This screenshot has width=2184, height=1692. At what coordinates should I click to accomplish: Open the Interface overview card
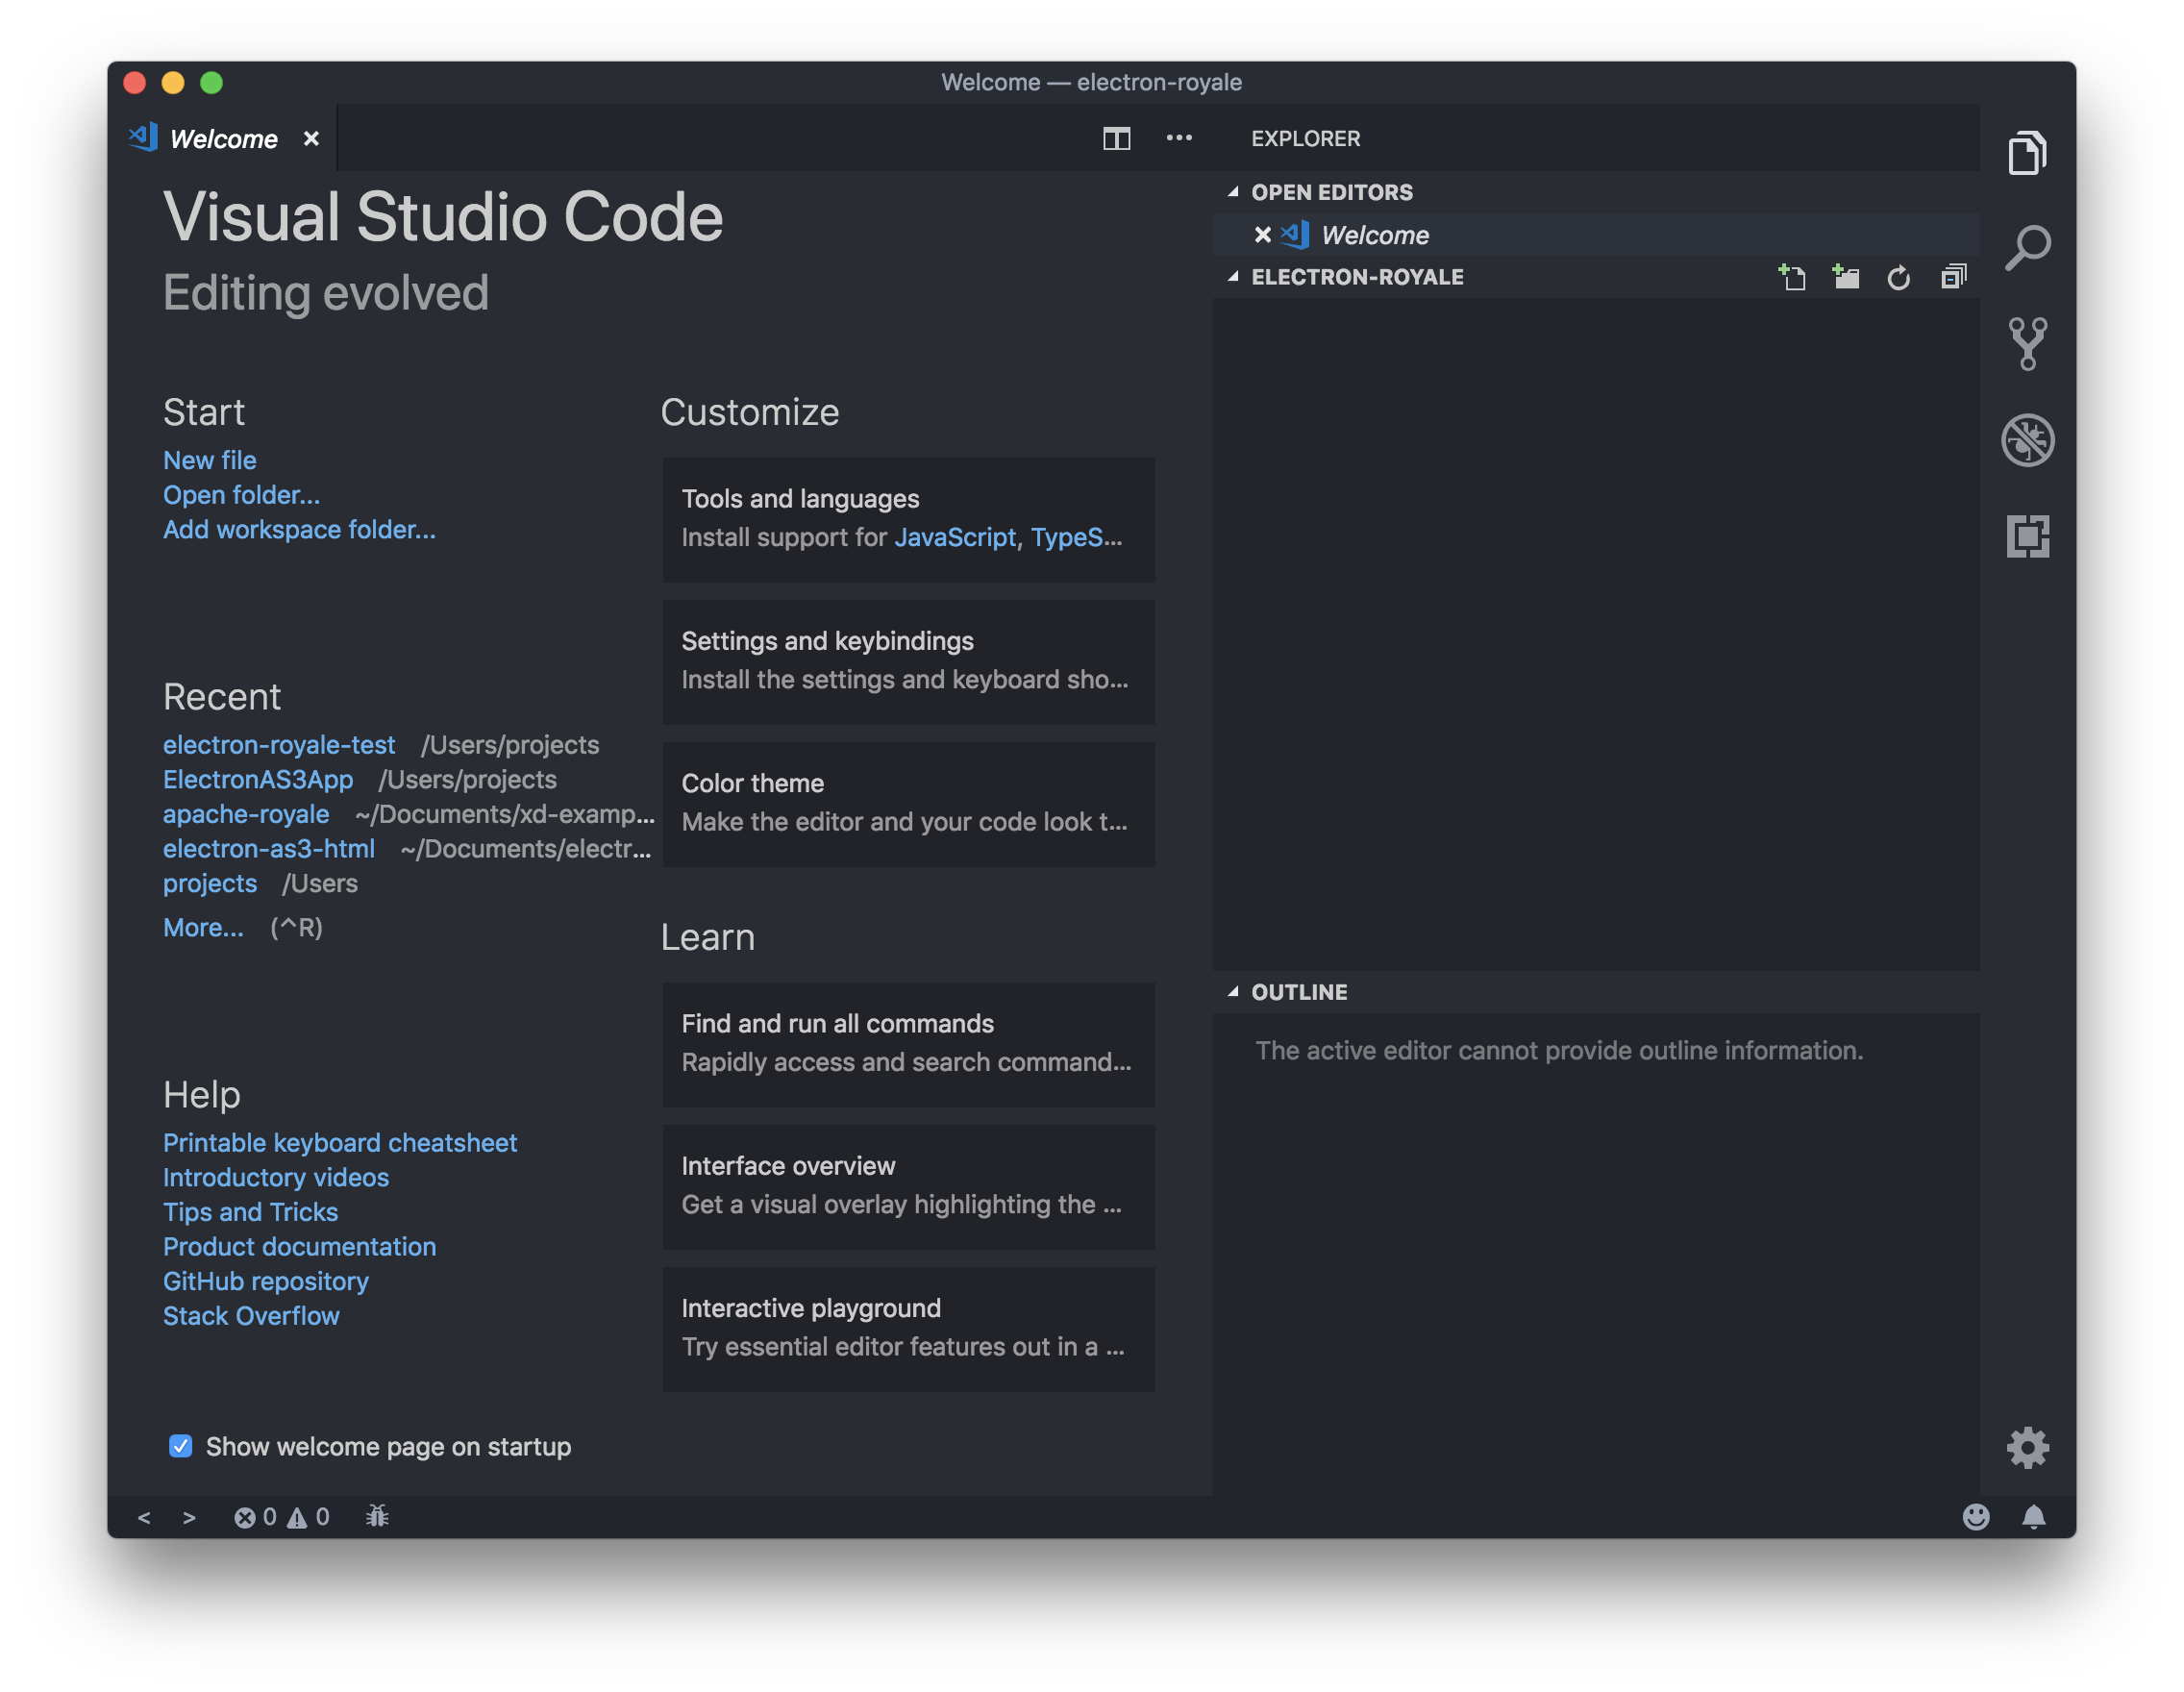click(909, 1187)
